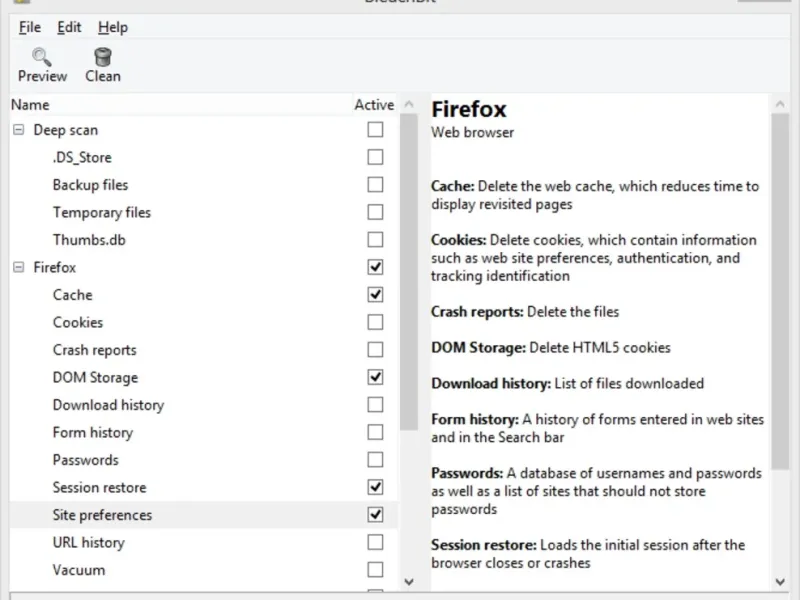
Task: Click the bold Session restore: description label
Action: pyautogui.click(x=484, y=545)
